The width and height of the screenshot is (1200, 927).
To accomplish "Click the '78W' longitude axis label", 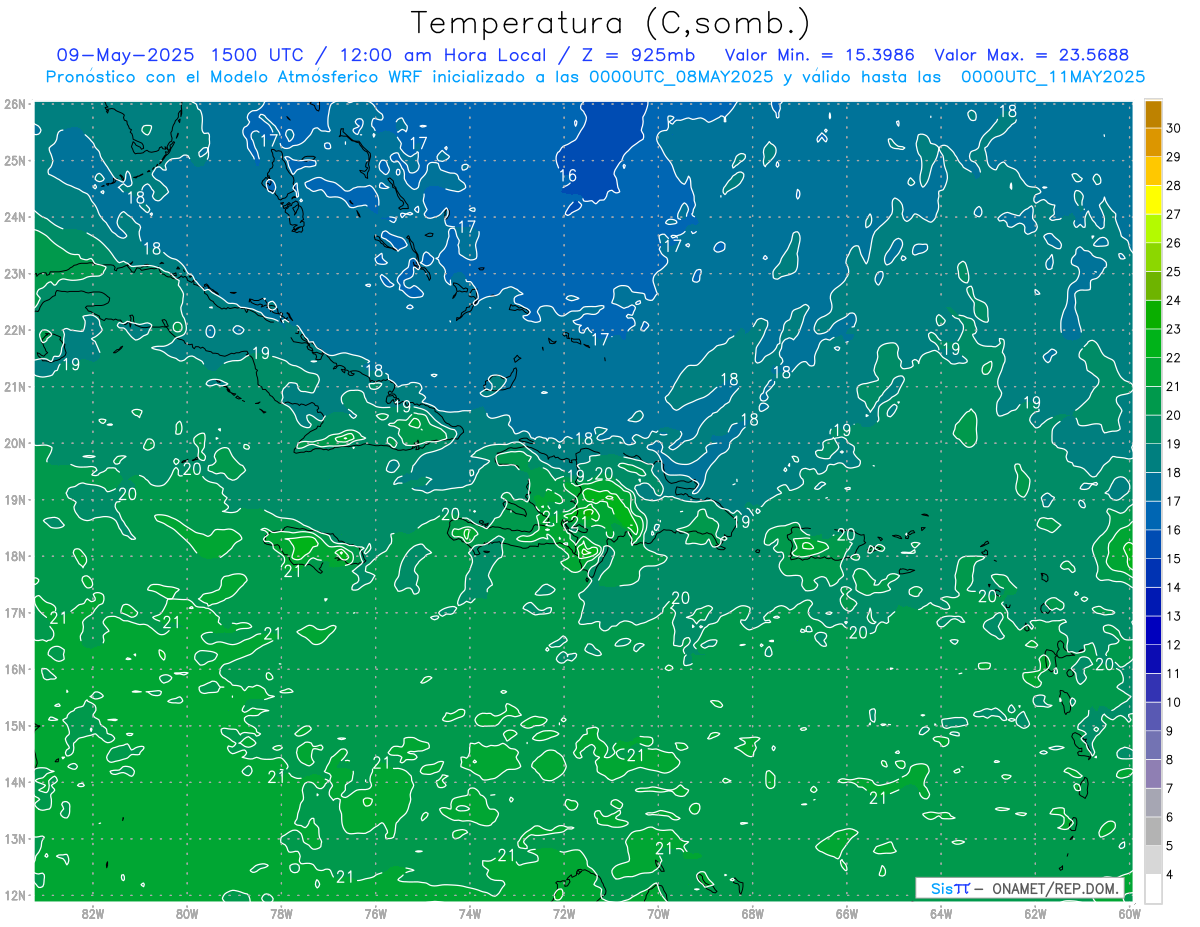I will [281, 912].
